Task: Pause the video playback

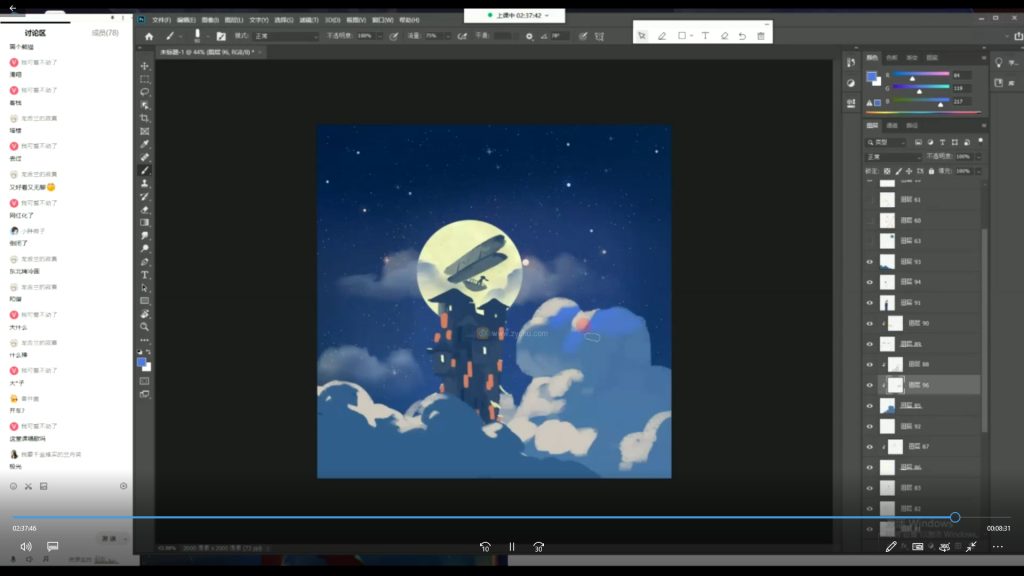Action: tap(511, 547)
